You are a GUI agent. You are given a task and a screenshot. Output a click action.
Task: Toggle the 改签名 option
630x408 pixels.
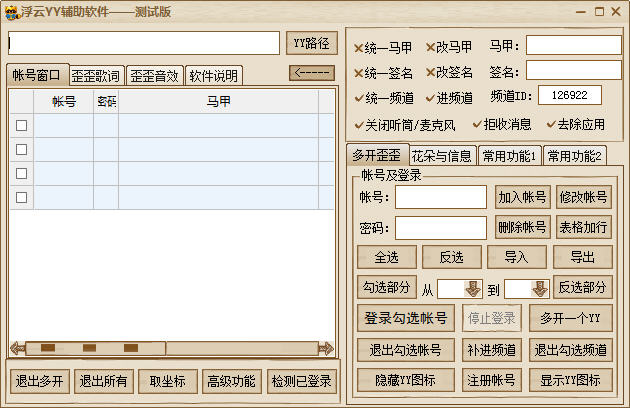click(x=430, y=72)
